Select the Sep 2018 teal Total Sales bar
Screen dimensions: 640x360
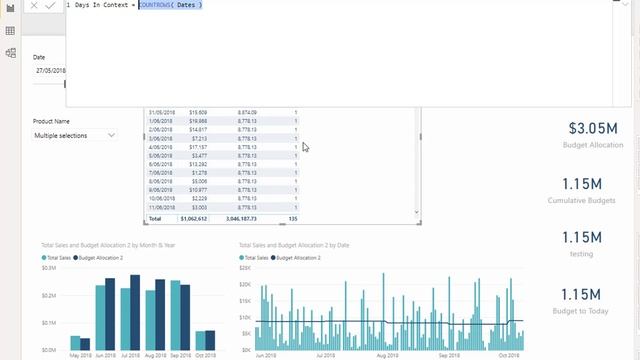(x=175, y=315)
